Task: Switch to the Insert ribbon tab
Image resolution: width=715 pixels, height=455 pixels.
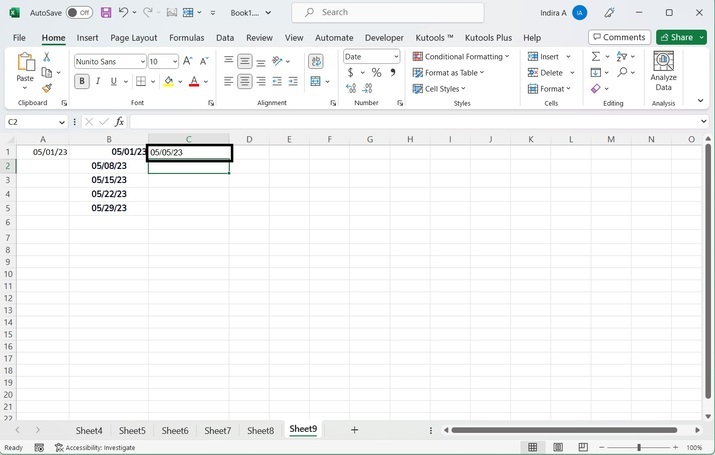Action: tap(87, 38)
